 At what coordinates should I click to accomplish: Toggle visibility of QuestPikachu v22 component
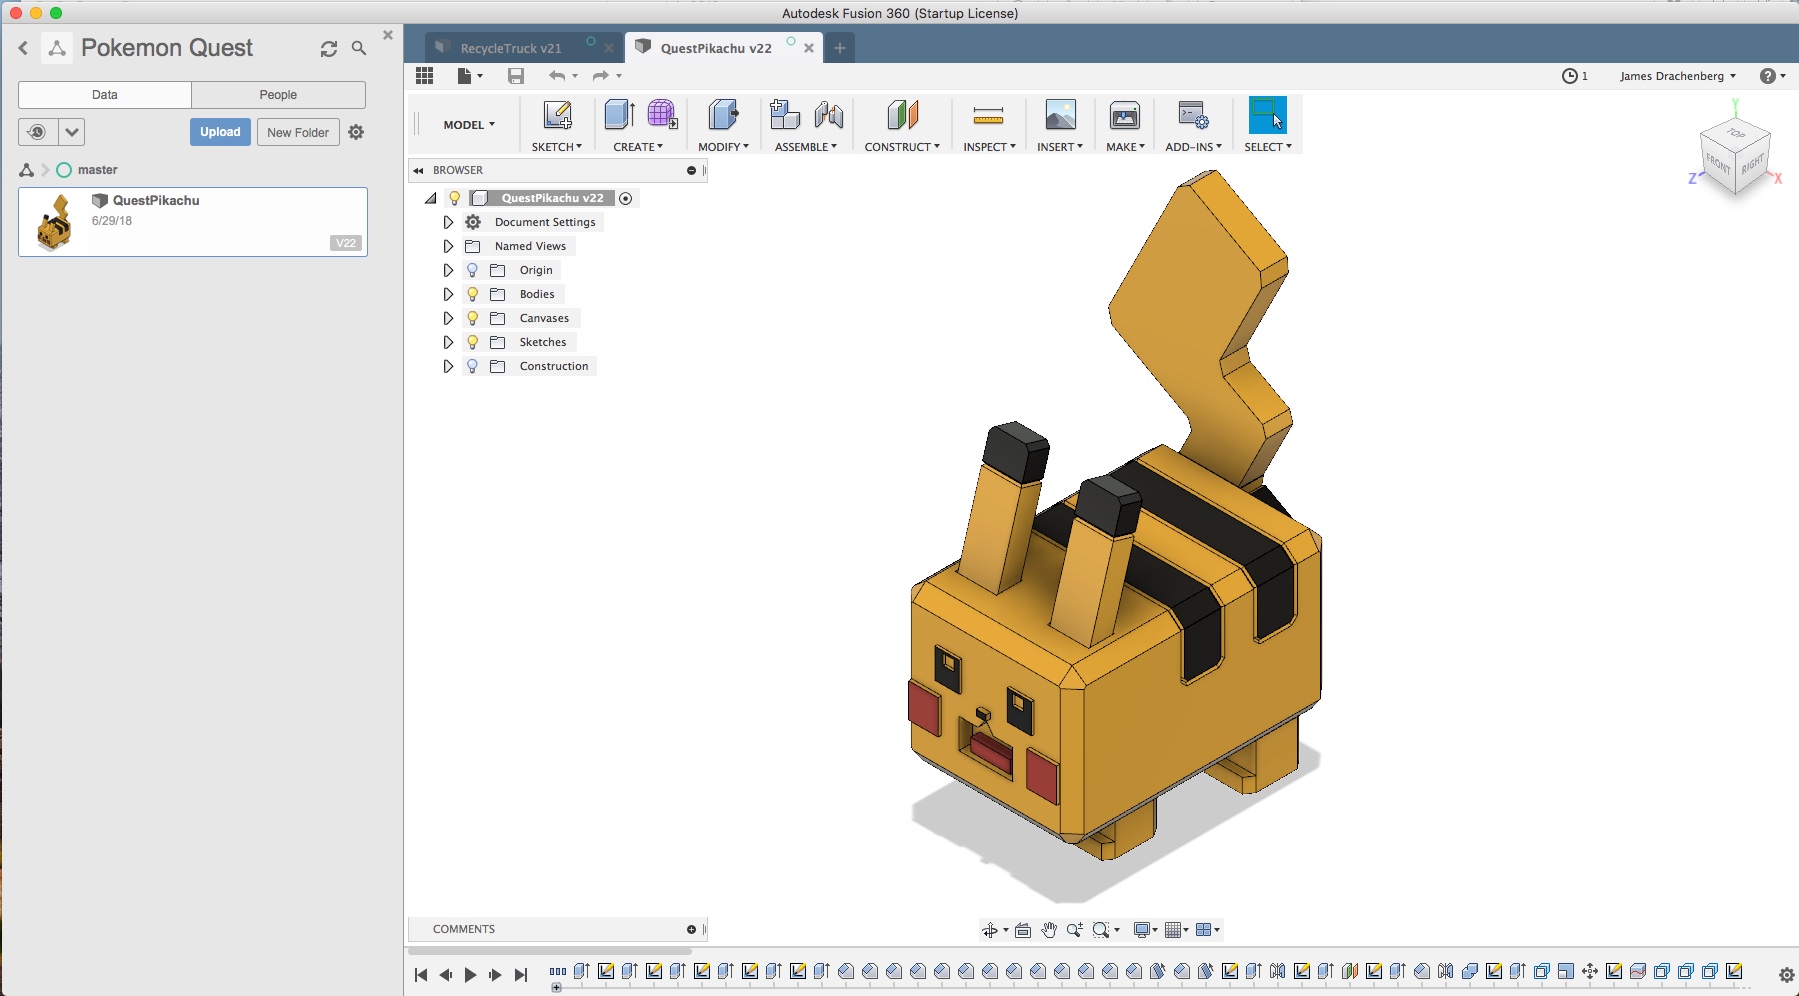[x=454, y=198]
